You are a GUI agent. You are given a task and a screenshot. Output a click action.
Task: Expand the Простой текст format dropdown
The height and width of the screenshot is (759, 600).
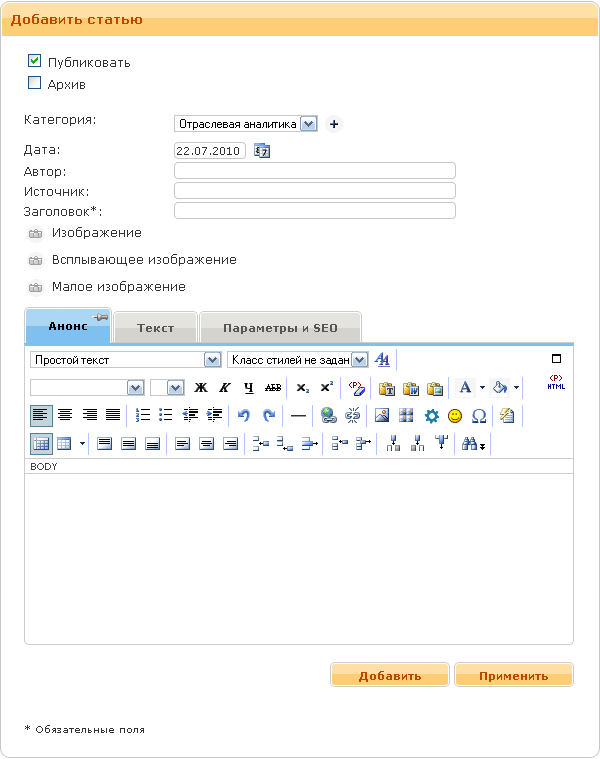tap(211, 360)
